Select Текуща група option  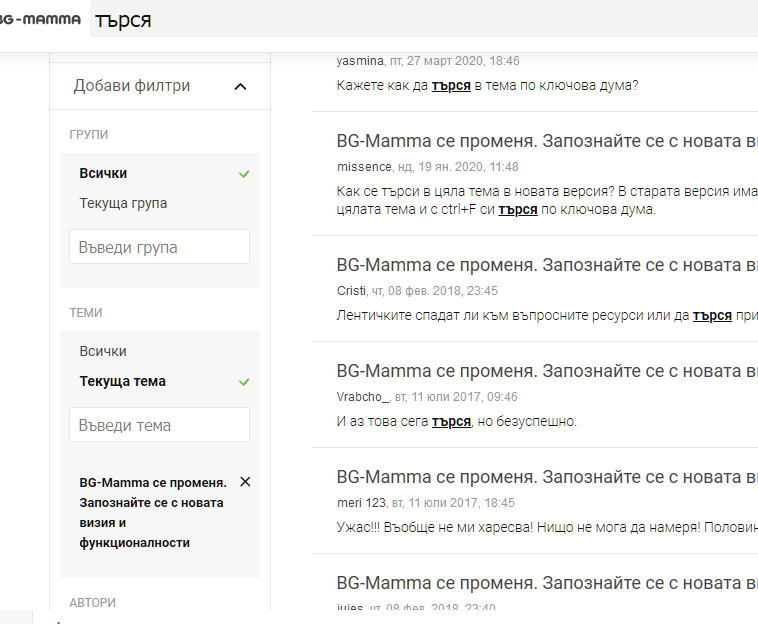[x=124, y=203]
